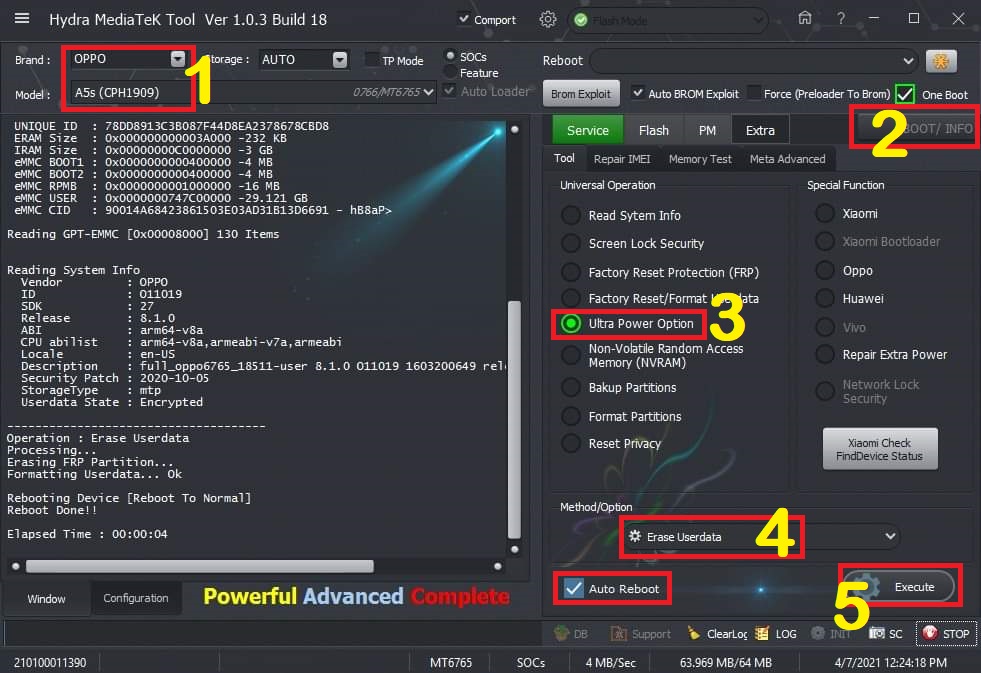Image resolution: width=981 pixels, height=673 pixels.
Task: Open the DB database icon
Action: (571, 634)
